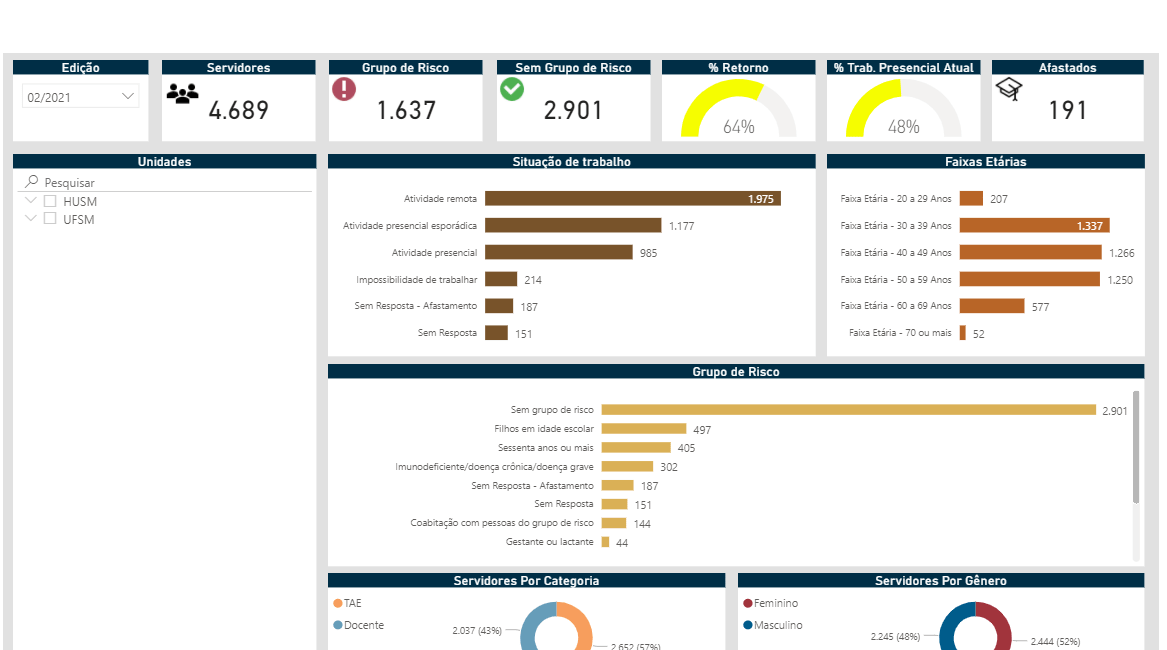Image resolution: width=1167 pixels, height=650 pixels.
Task: Click the blue Docente legend marker
Action: [x=337, y=625]
